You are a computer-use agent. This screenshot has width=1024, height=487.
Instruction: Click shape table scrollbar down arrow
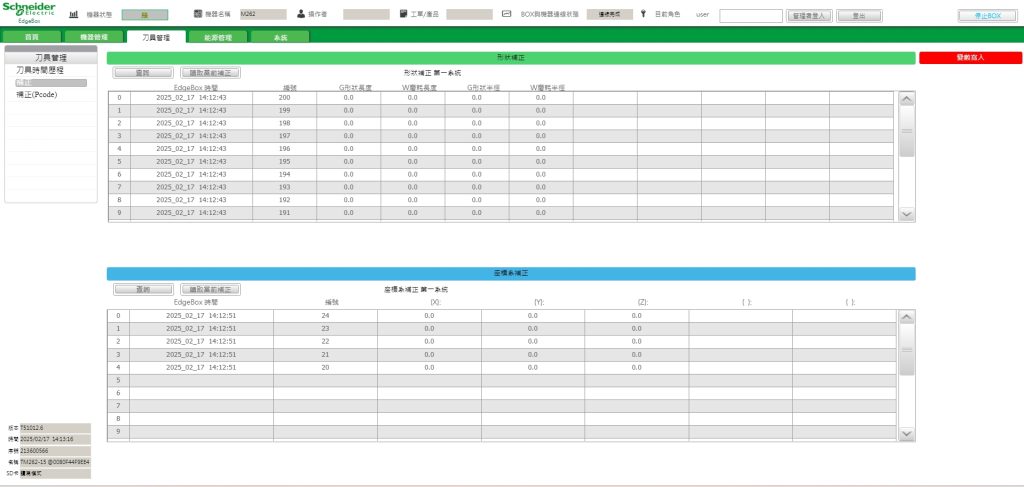click(906, 213)
